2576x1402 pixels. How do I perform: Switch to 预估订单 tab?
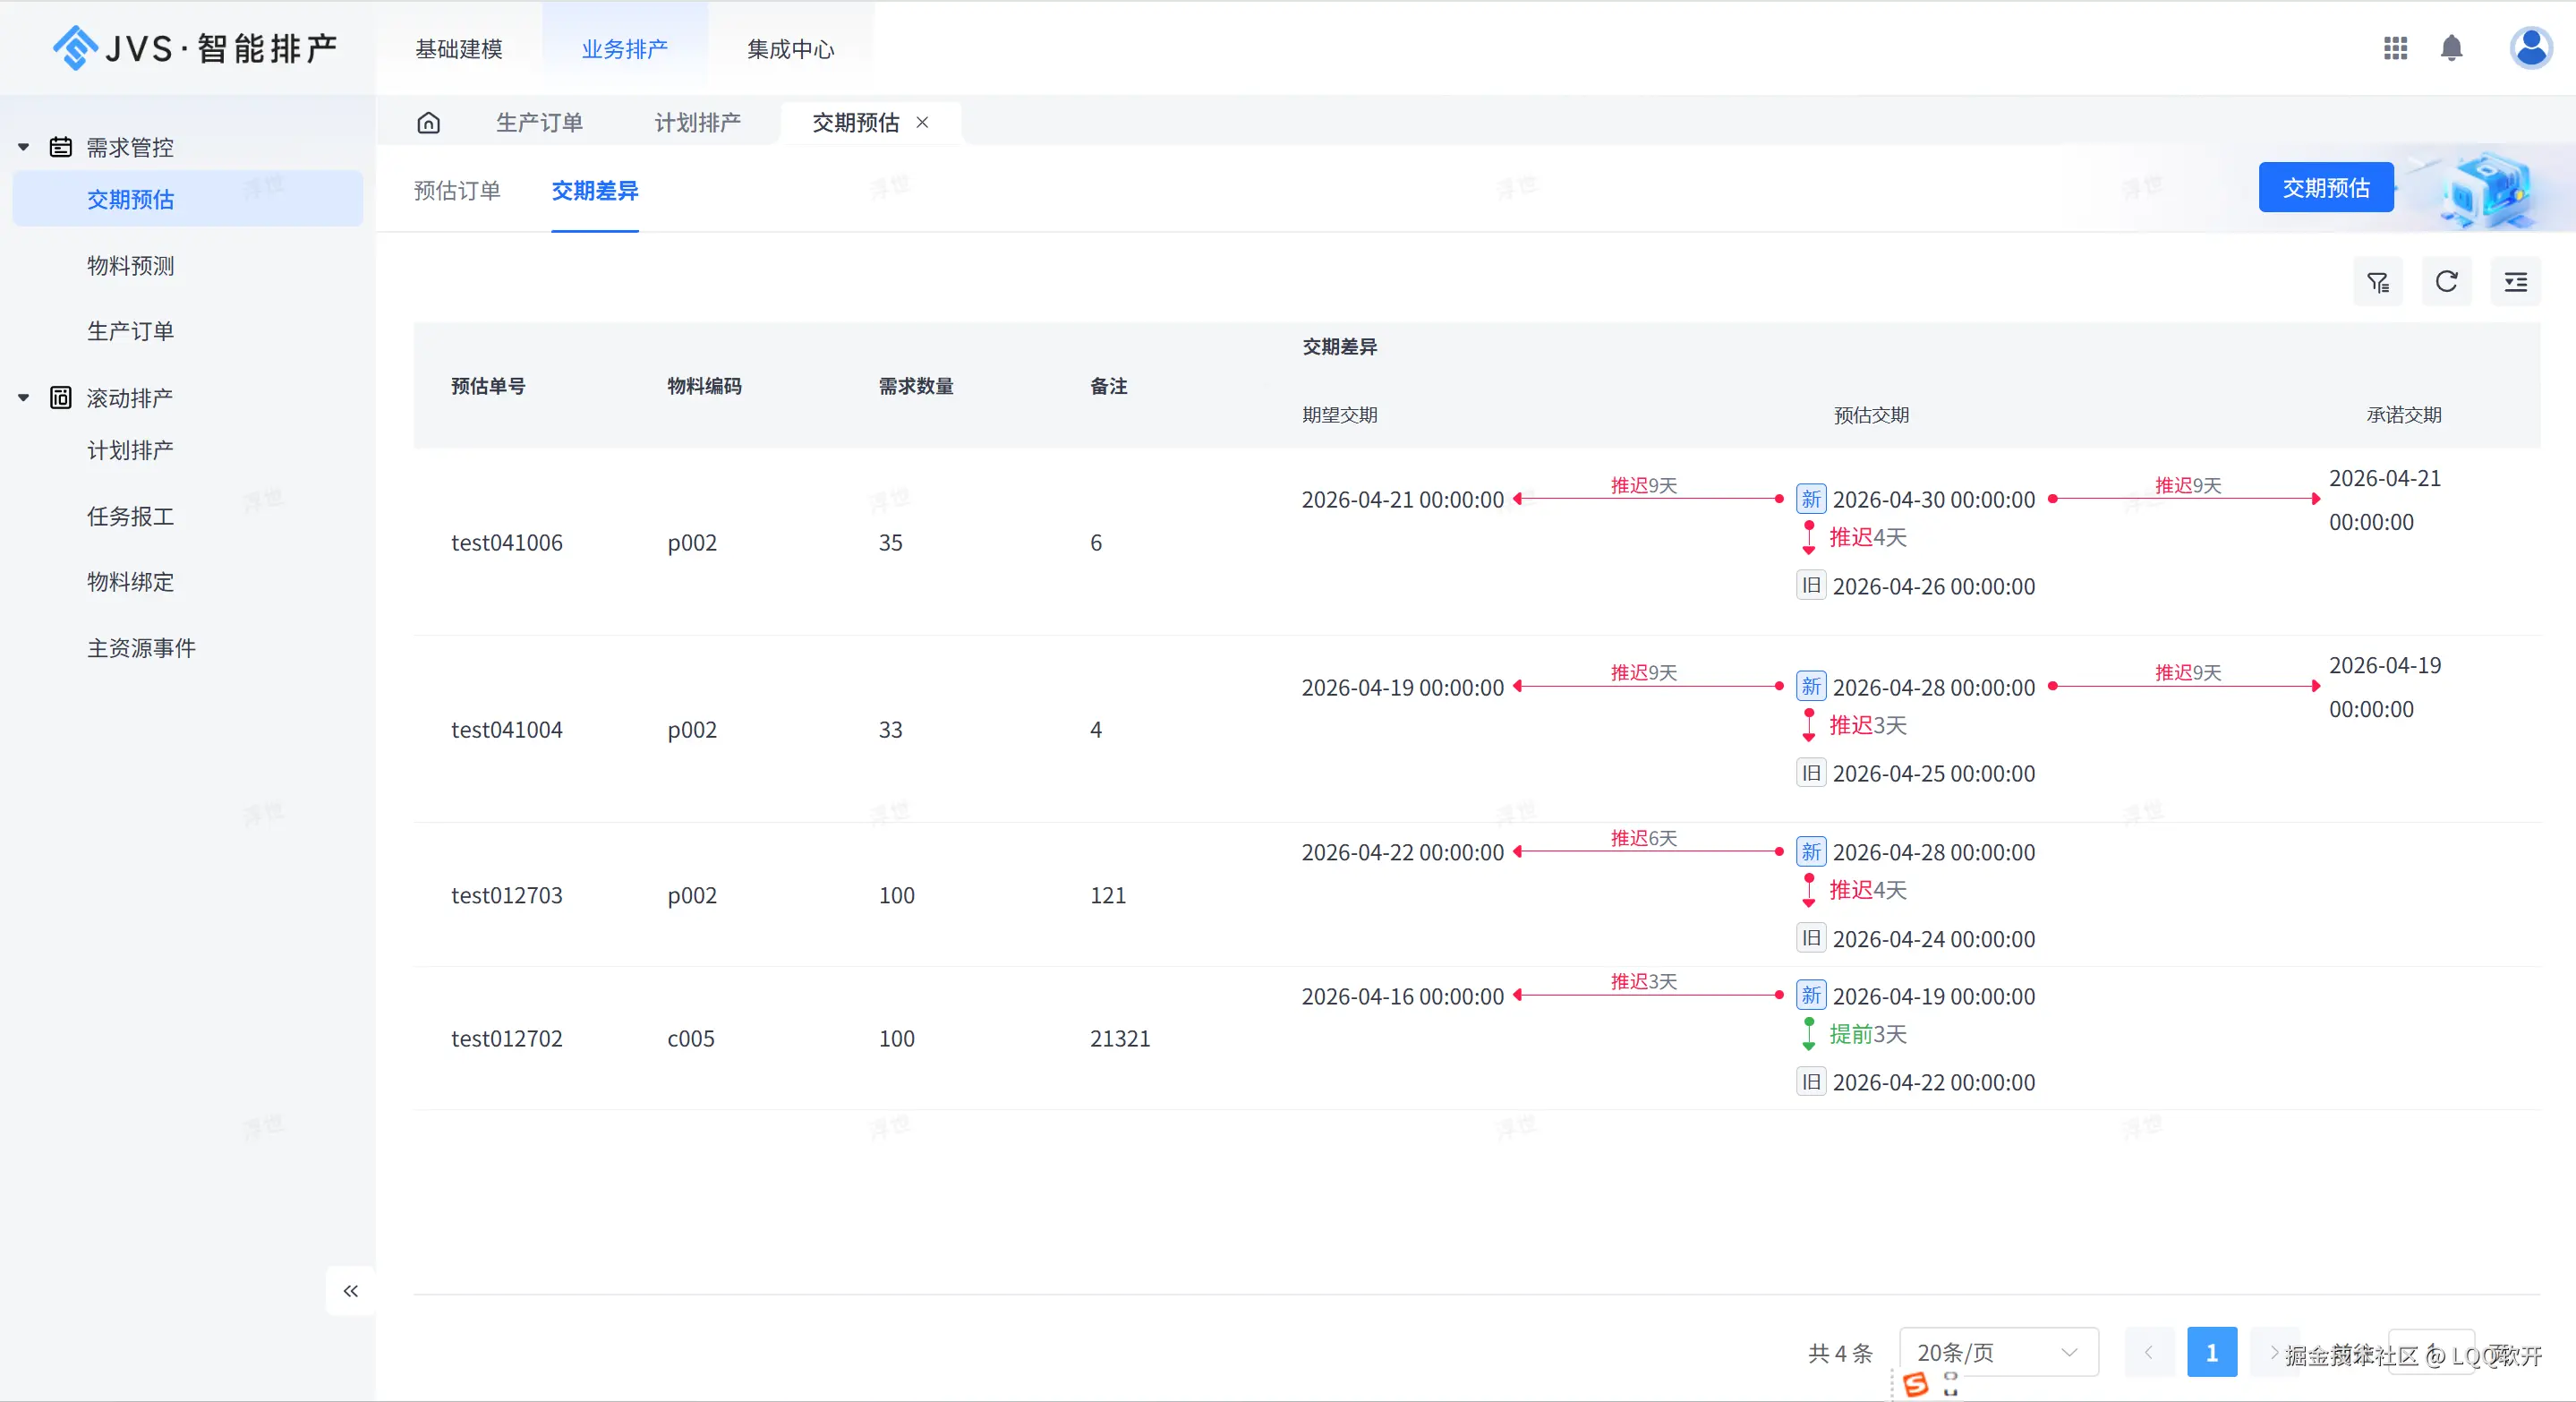[457, 190]
